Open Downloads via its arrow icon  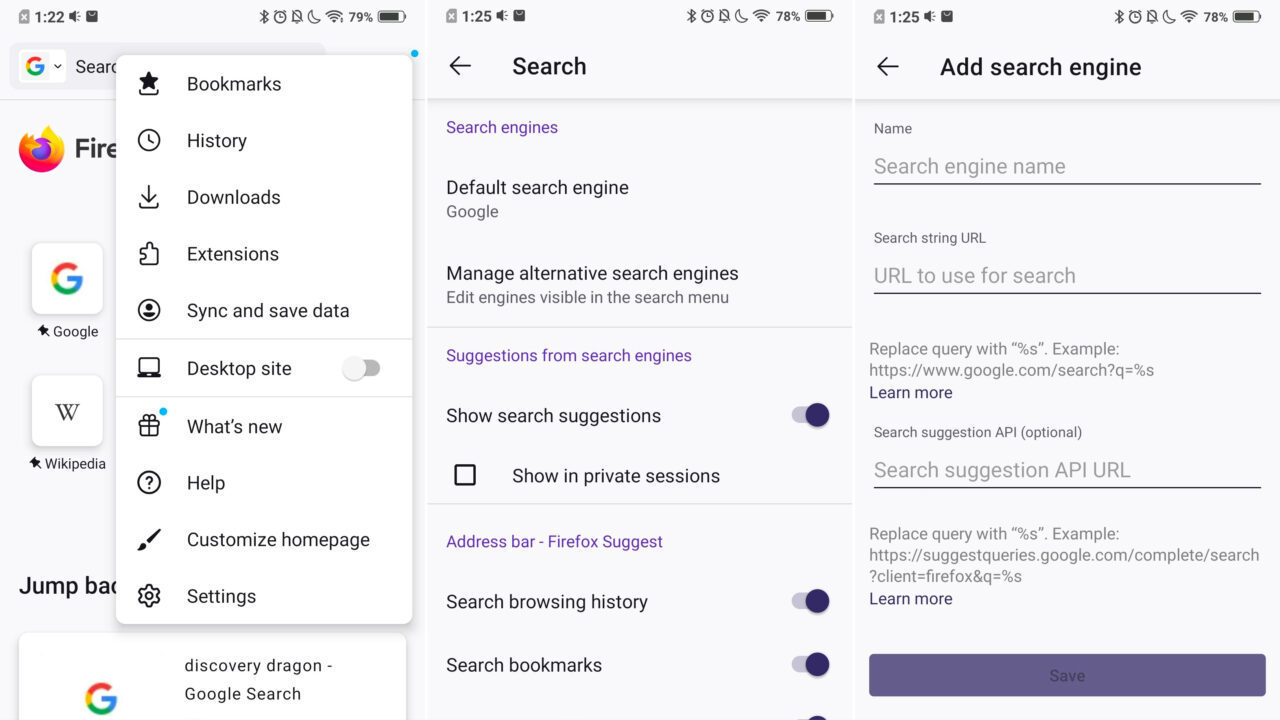(x=148, y=197)
